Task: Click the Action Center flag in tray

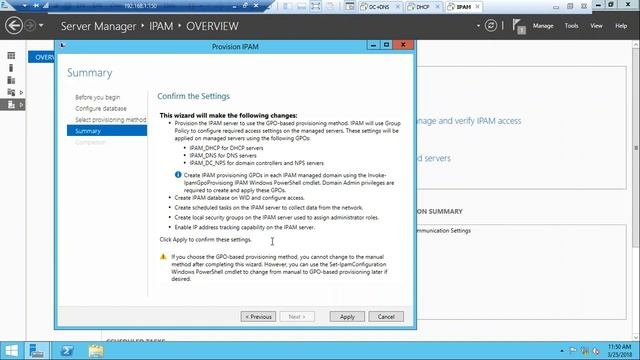Action: pos(573,351)
